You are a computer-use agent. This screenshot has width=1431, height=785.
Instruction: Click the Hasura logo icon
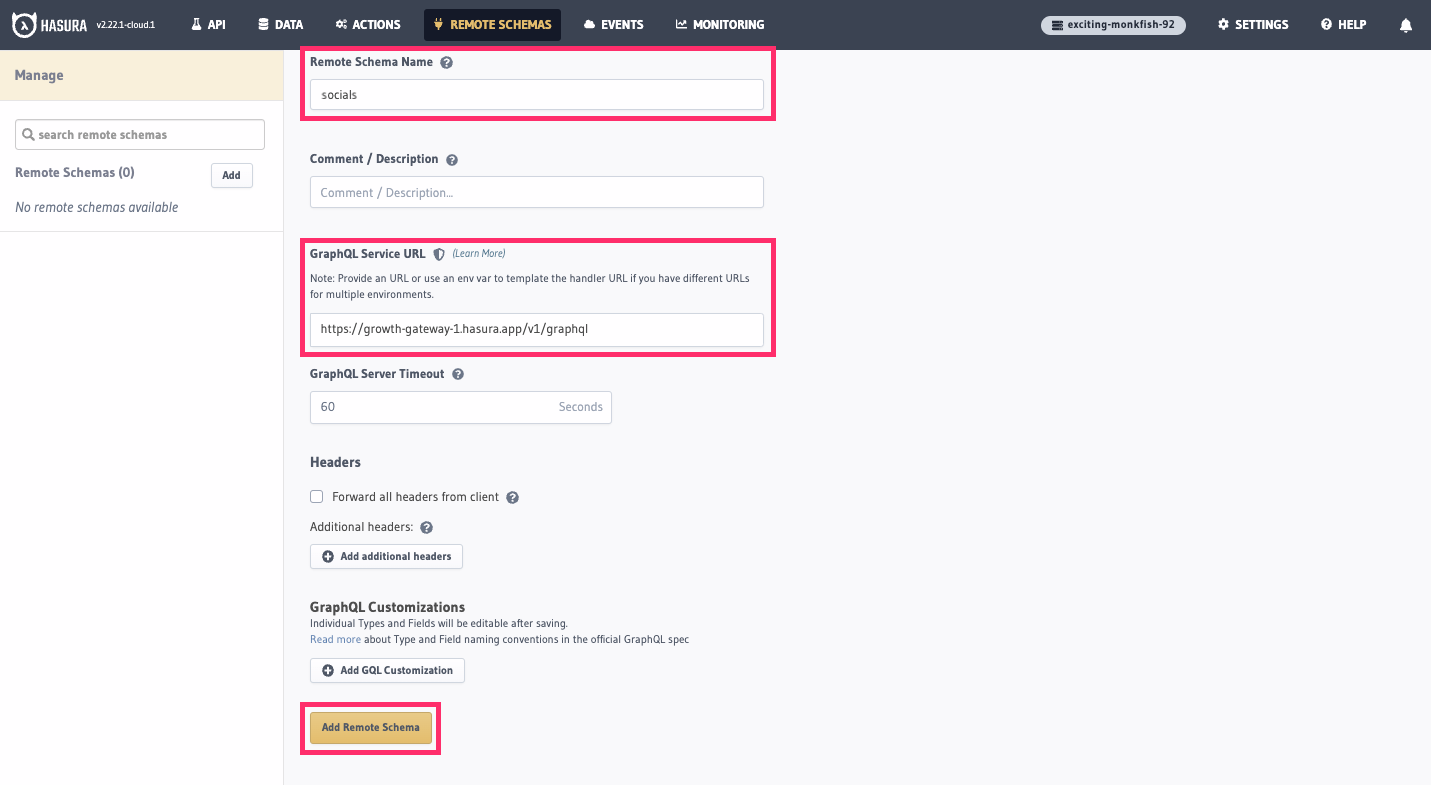point(25,24)
